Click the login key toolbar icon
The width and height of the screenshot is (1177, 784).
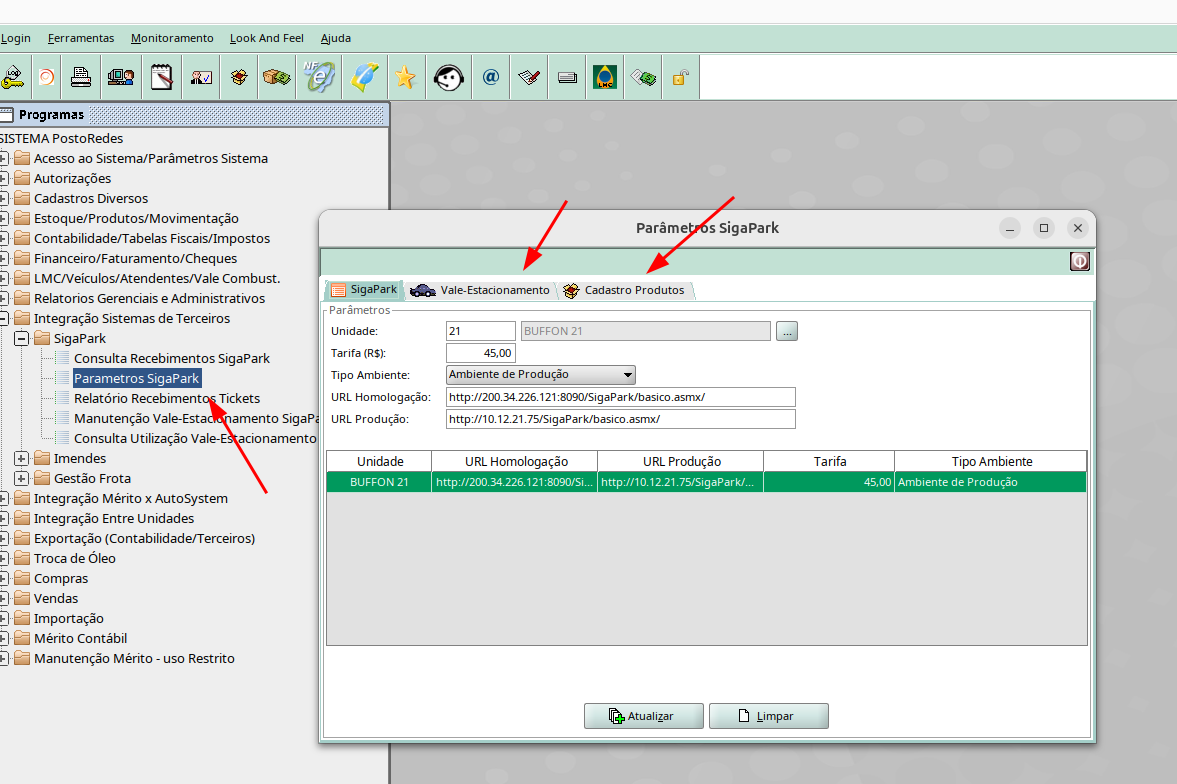13,77
